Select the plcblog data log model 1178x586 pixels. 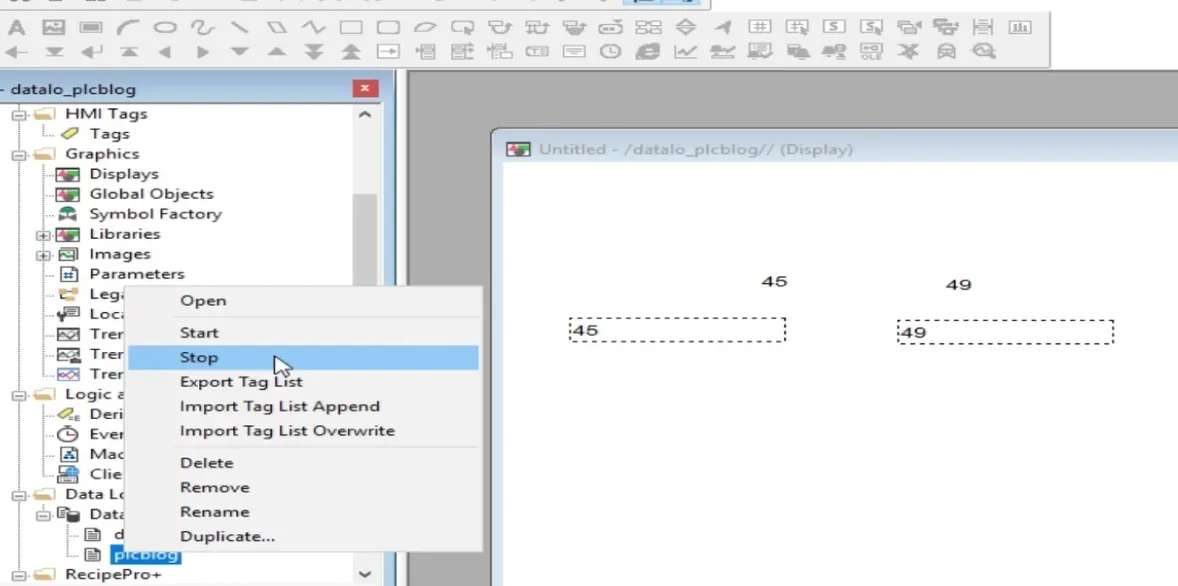146,555
